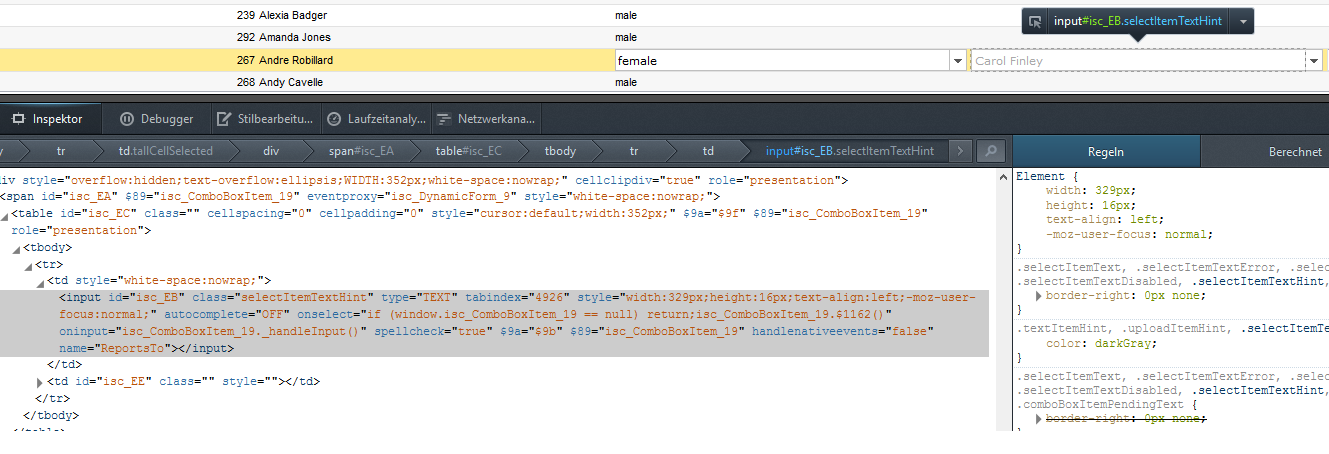The image size is (1329, 454).
Task: Select the row 268 Andy Cavelle
Action: coord(664,82)
